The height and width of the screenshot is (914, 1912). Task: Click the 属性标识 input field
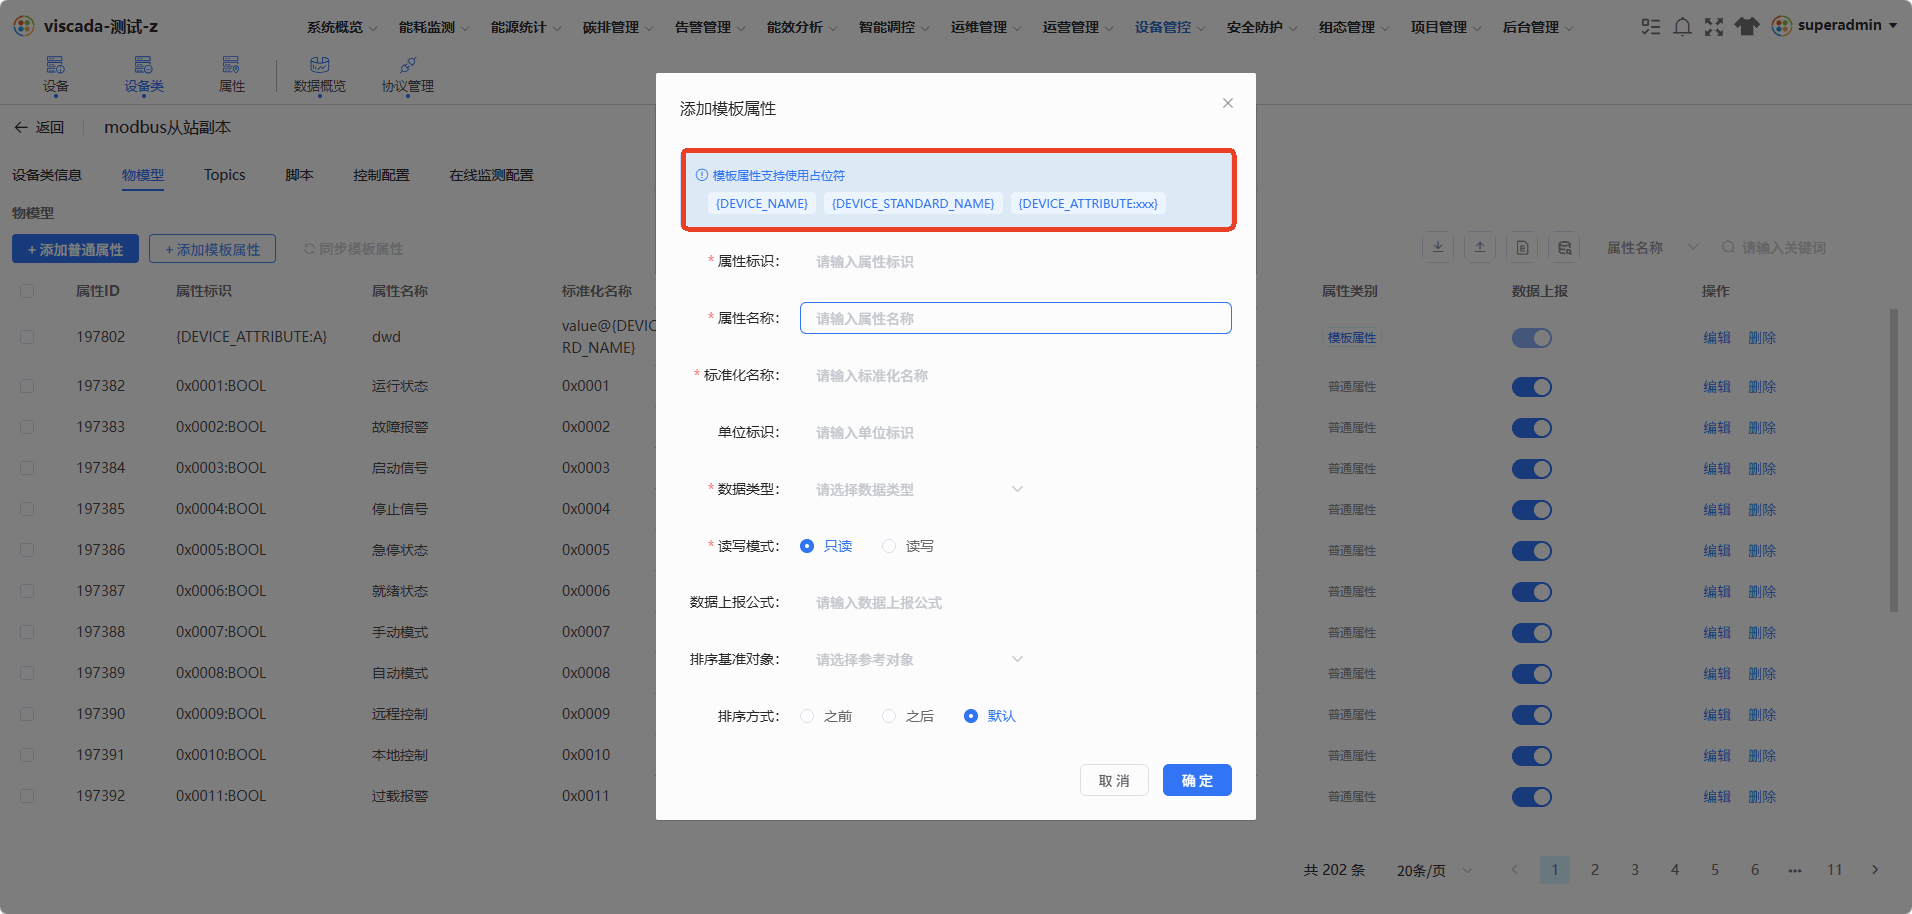1015,261
